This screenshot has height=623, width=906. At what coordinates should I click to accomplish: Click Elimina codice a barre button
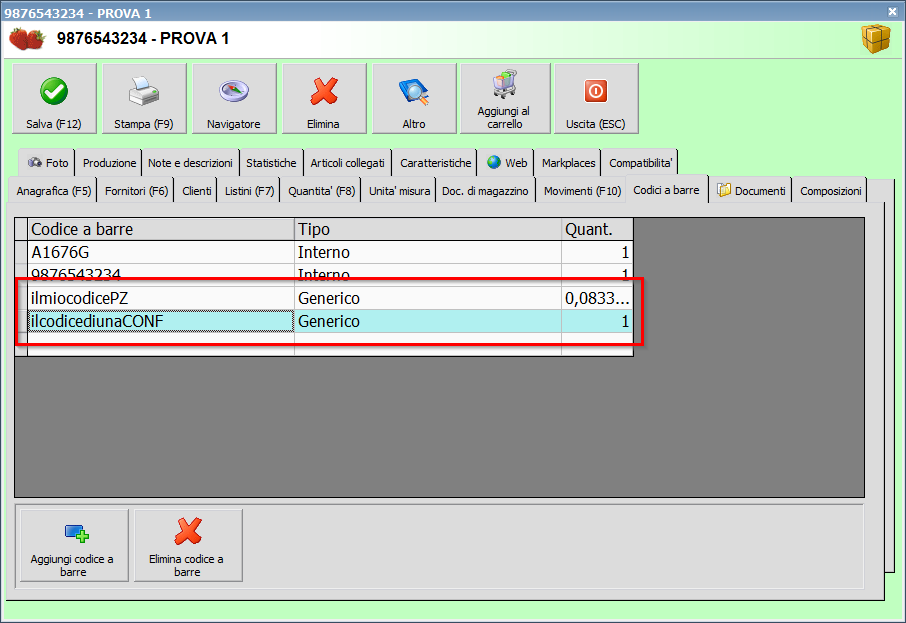click(188, 545)
